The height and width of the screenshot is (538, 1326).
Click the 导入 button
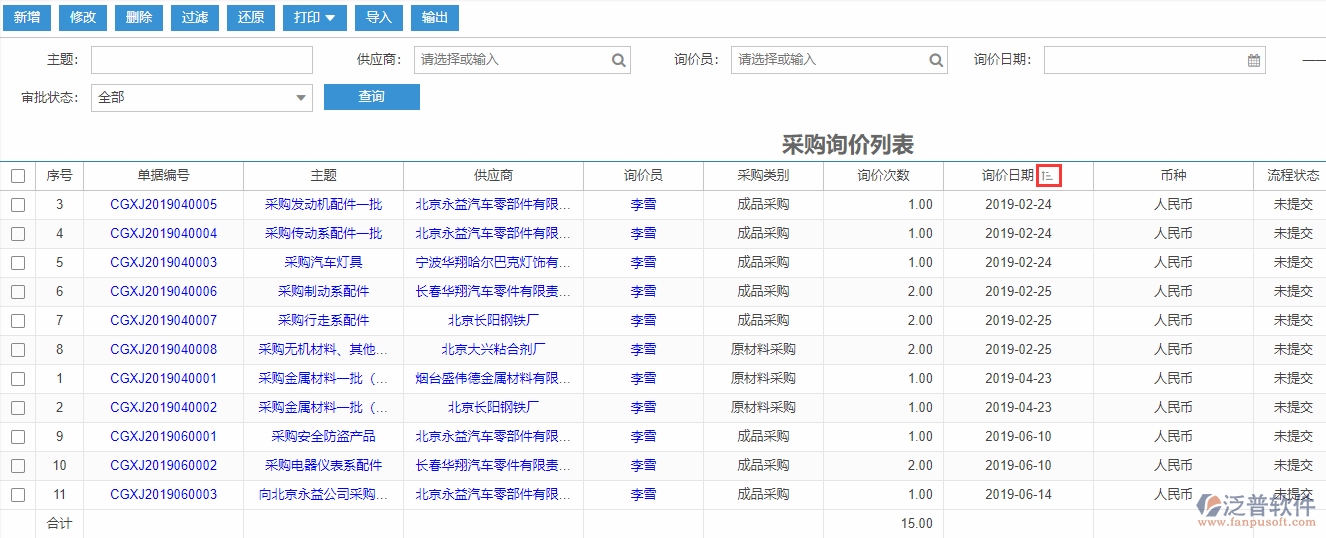379,18
